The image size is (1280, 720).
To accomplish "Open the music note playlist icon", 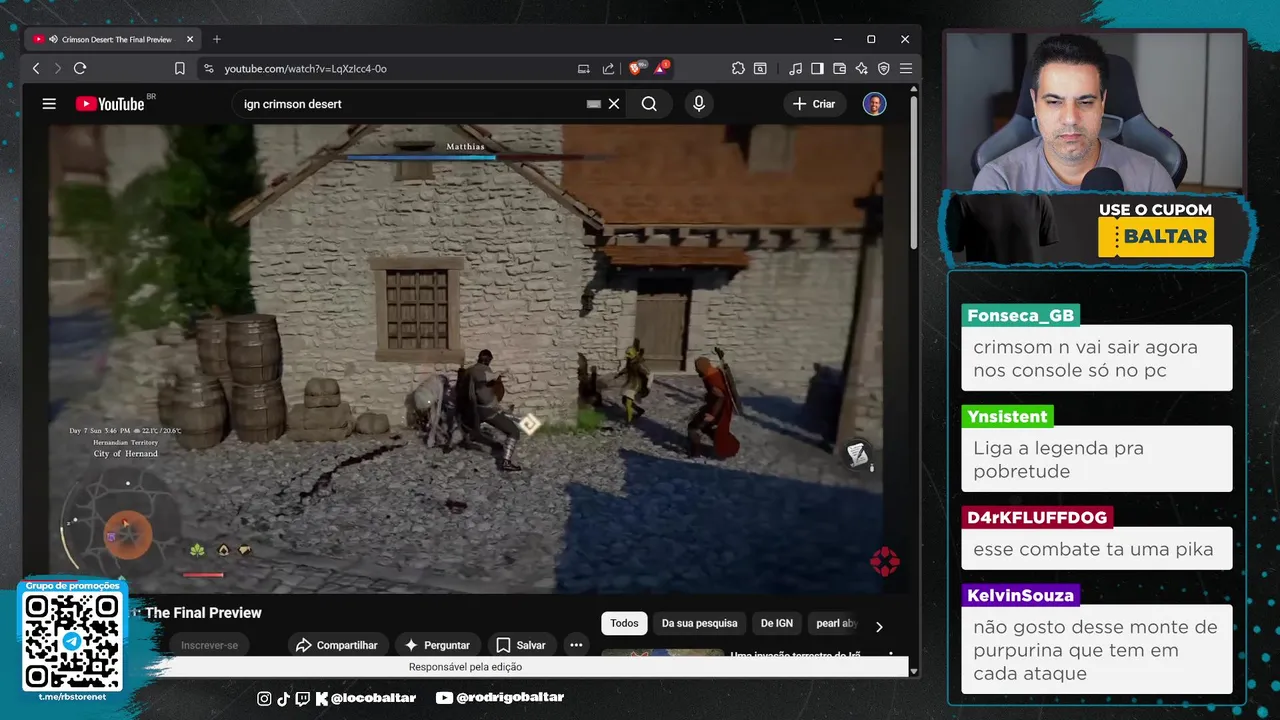I will (x=795, y=69).
